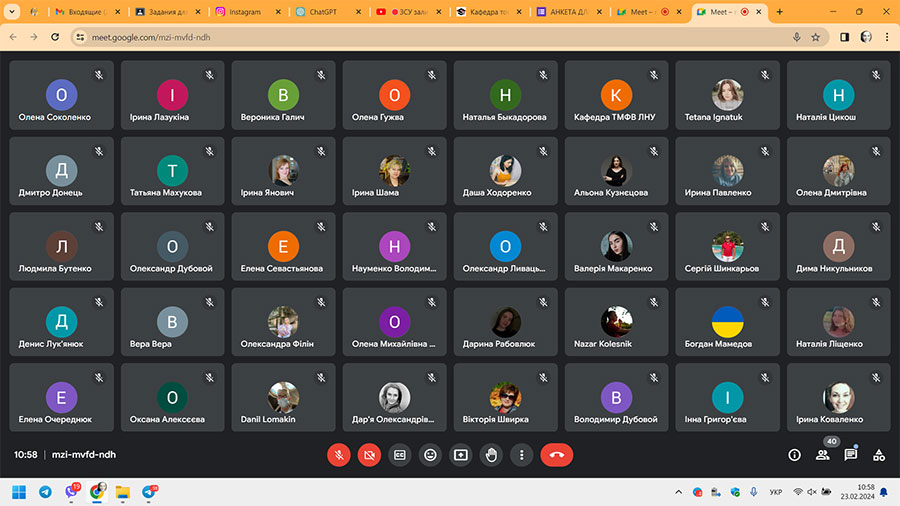Click the name label Nazar Kolesnik
This screenshot has width=900, height=506.
tap(603, 344)
